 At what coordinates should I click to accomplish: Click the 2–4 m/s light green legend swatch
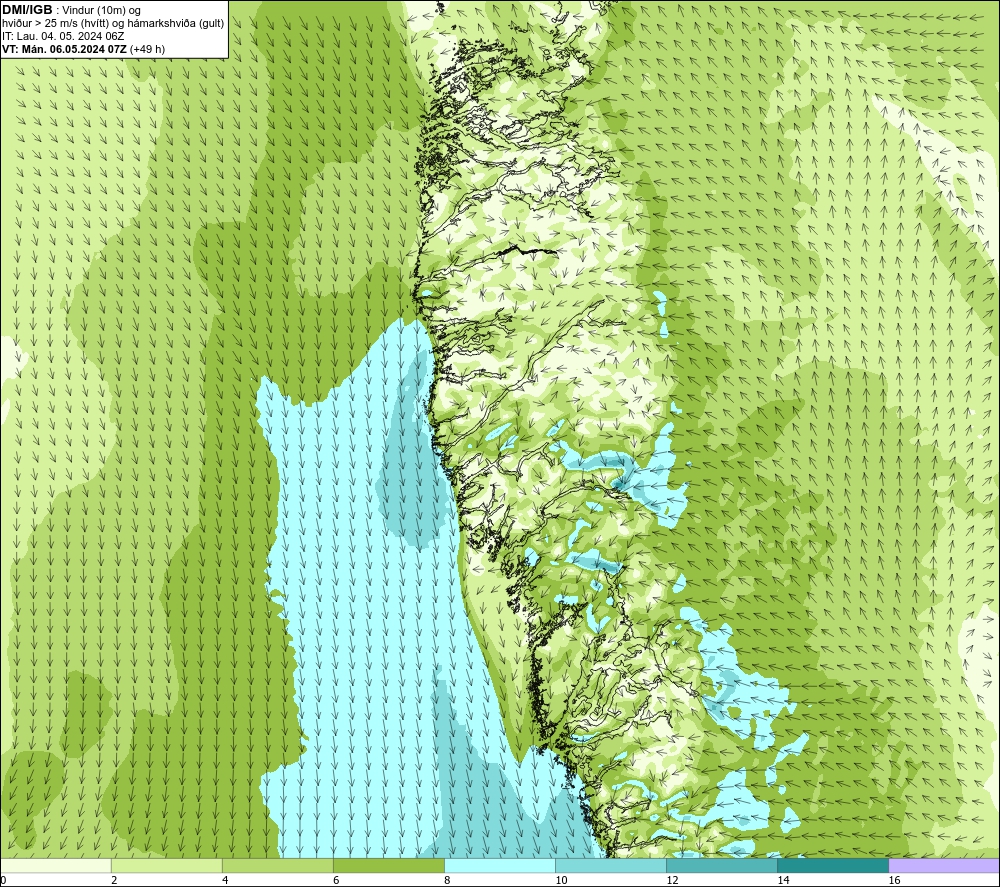167,865
